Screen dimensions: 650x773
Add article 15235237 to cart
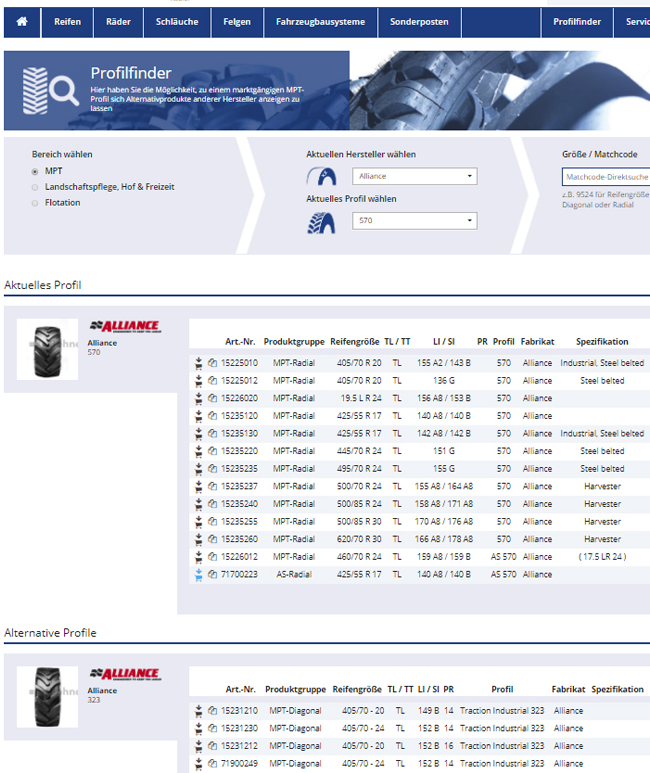click(x=198, y=487)
